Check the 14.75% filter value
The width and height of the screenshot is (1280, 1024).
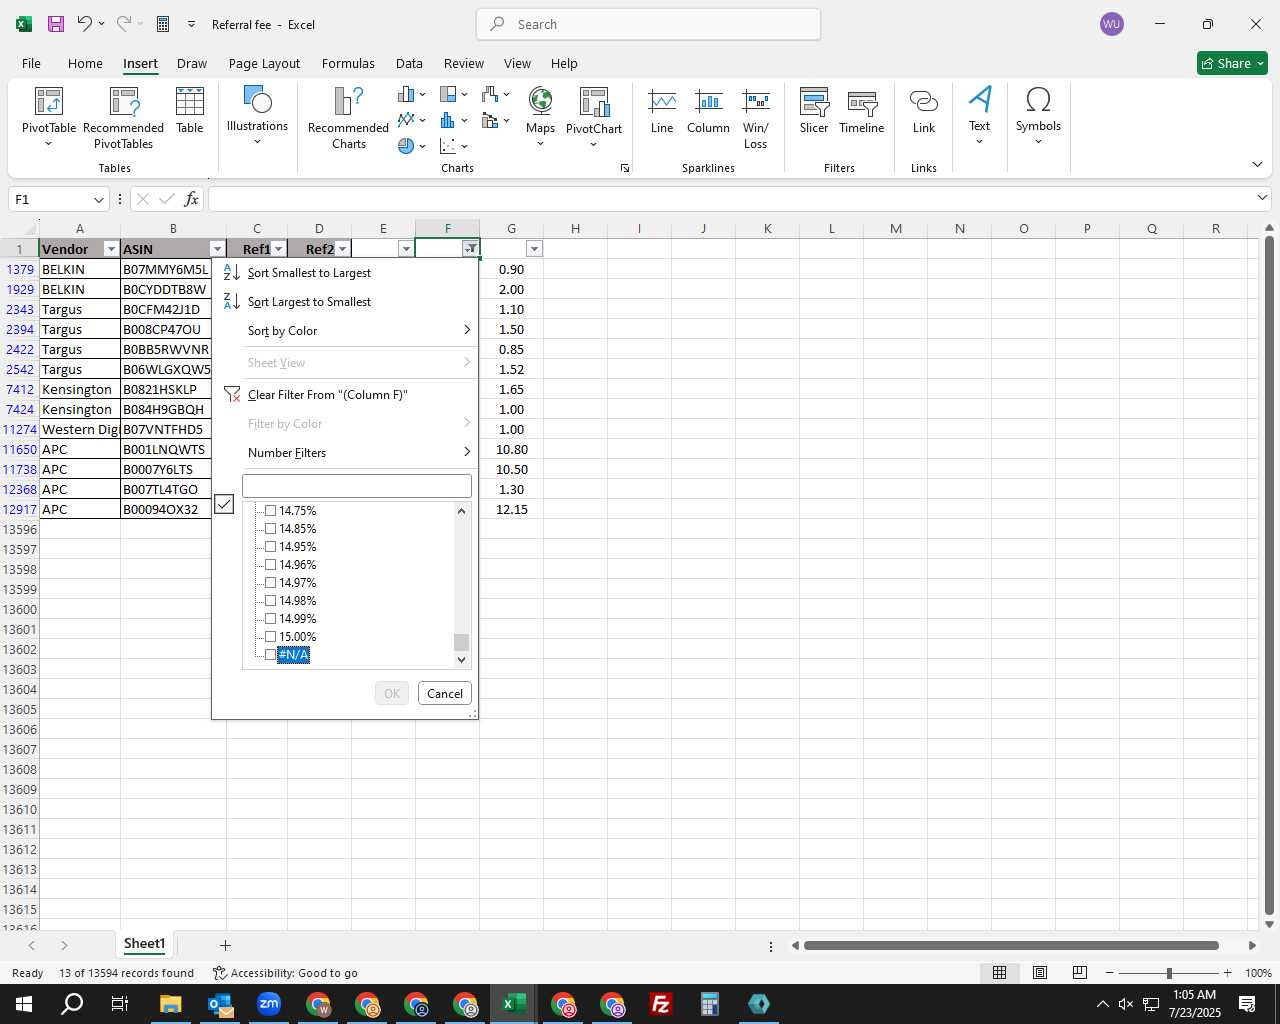[270, 511]
